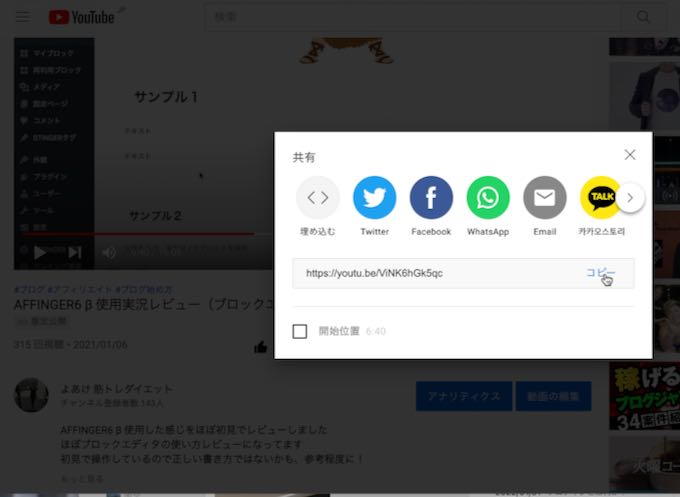680x497 pixels.
Task: Click the 315 回視聴 view count text
Action: point(37,345)
